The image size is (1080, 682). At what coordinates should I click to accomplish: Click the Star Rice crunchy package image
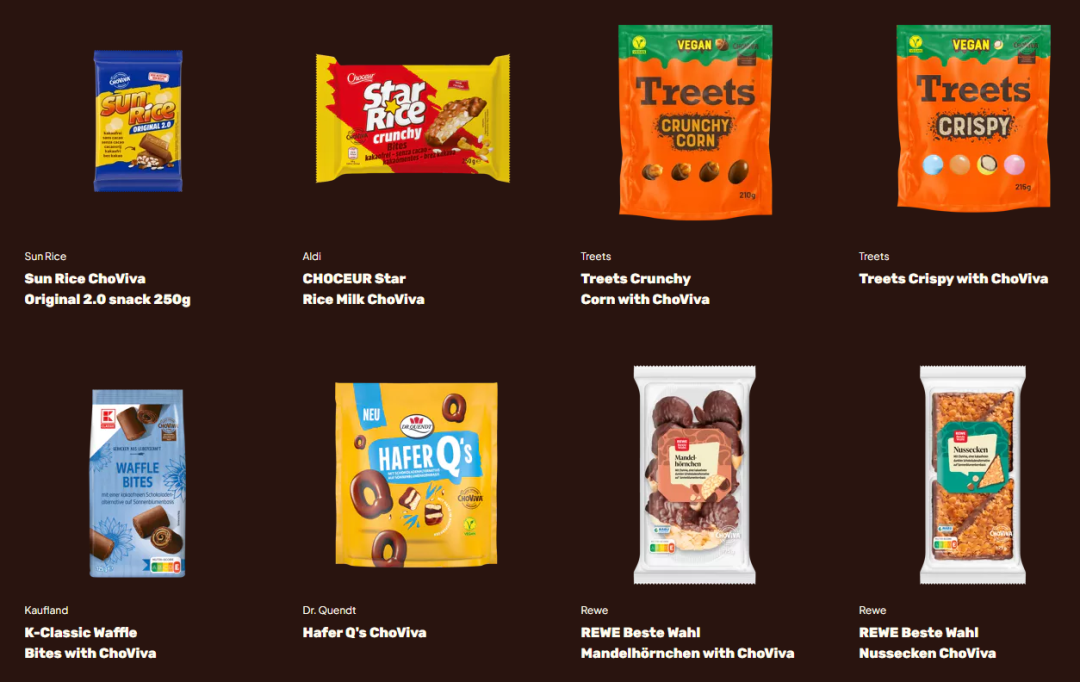[x=413, y=118]
